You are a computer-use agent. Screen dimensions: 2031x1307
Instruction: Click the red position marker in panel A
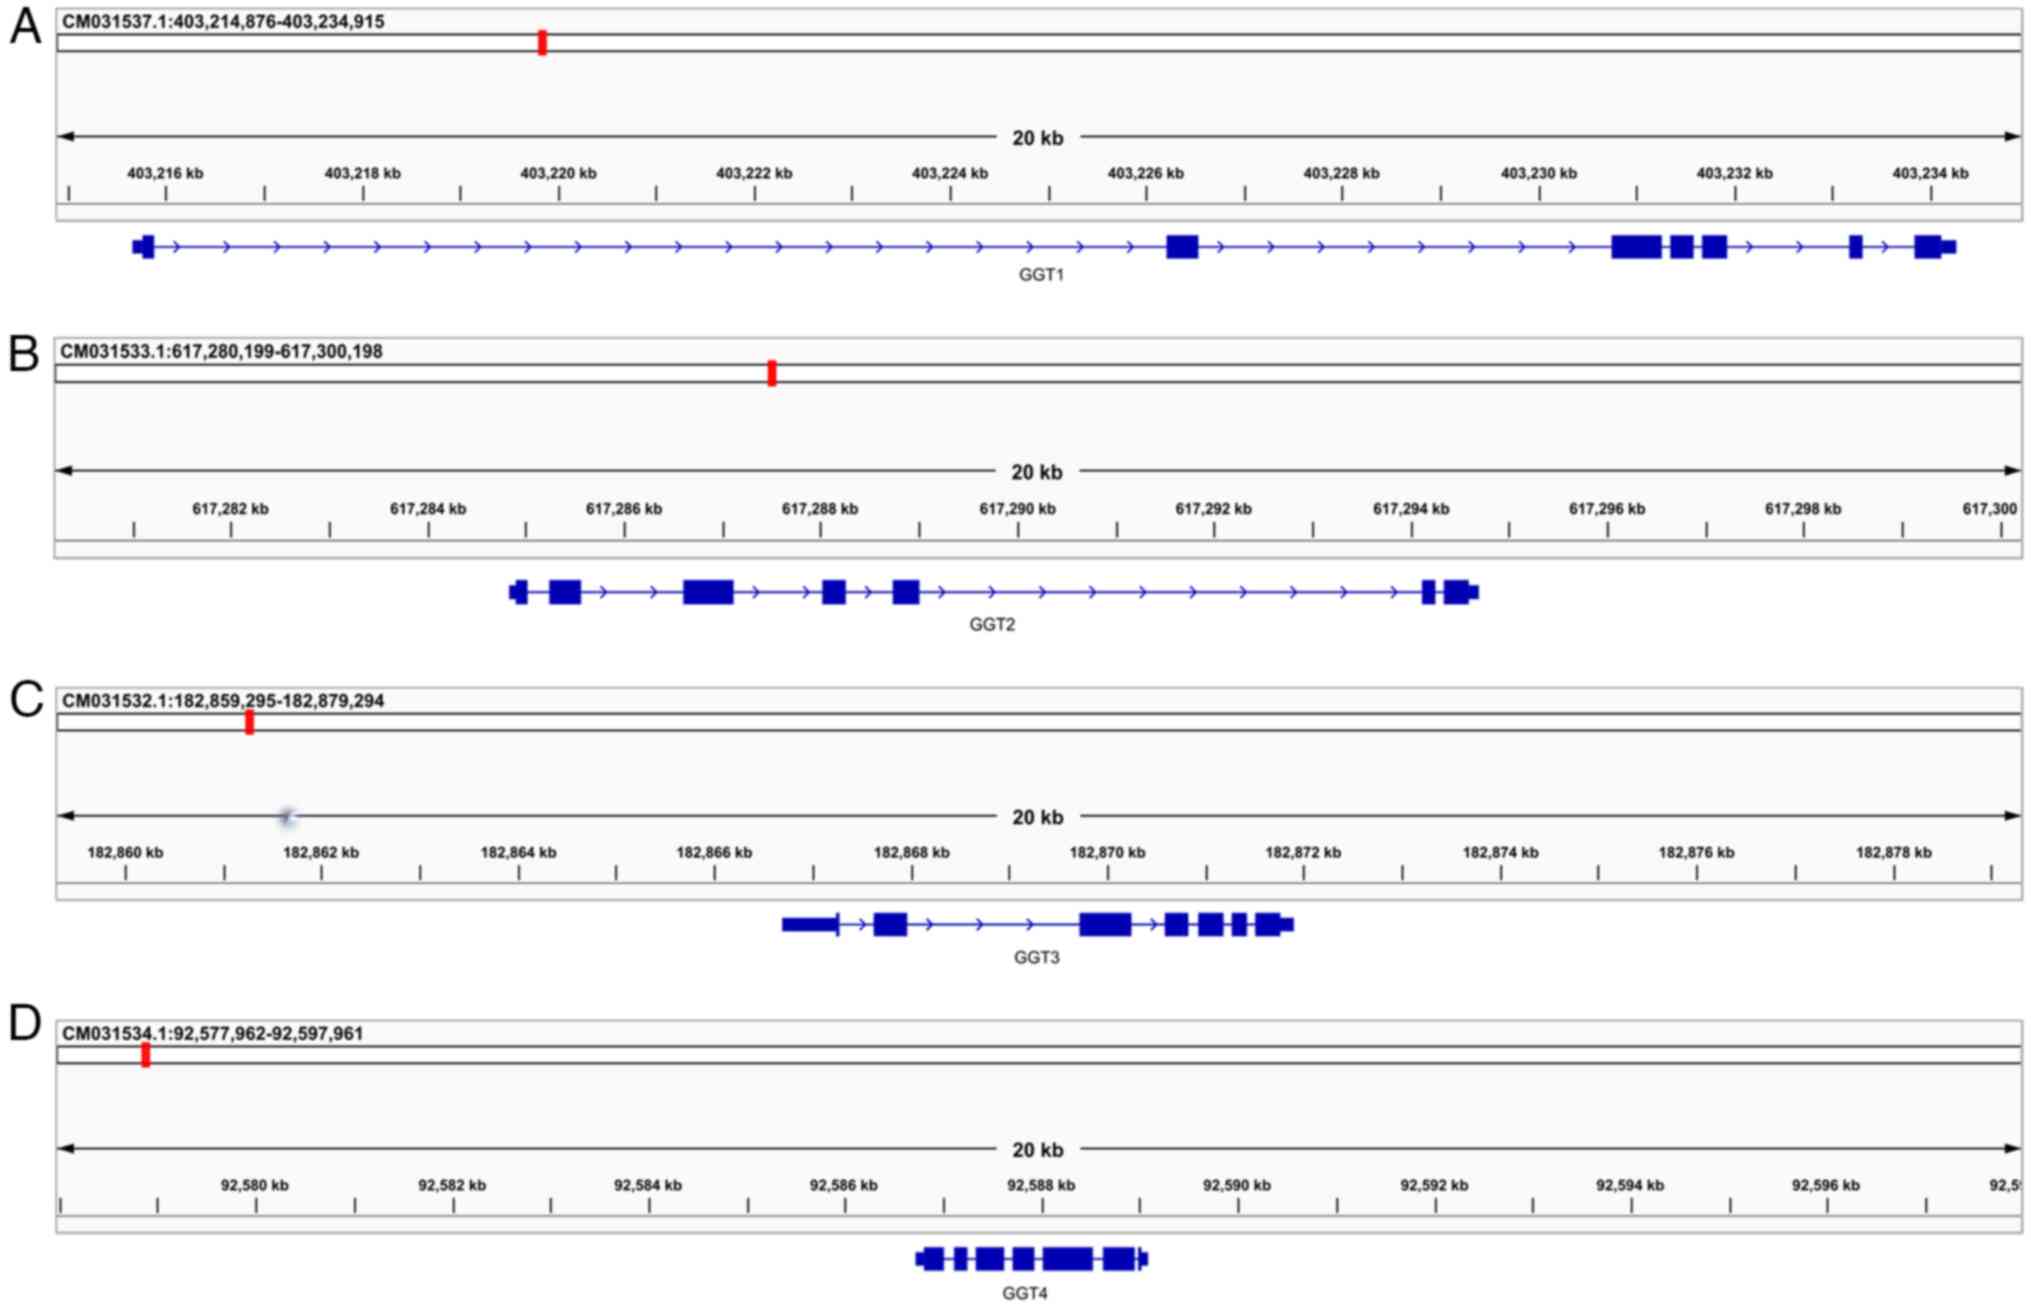coord(542,42)
